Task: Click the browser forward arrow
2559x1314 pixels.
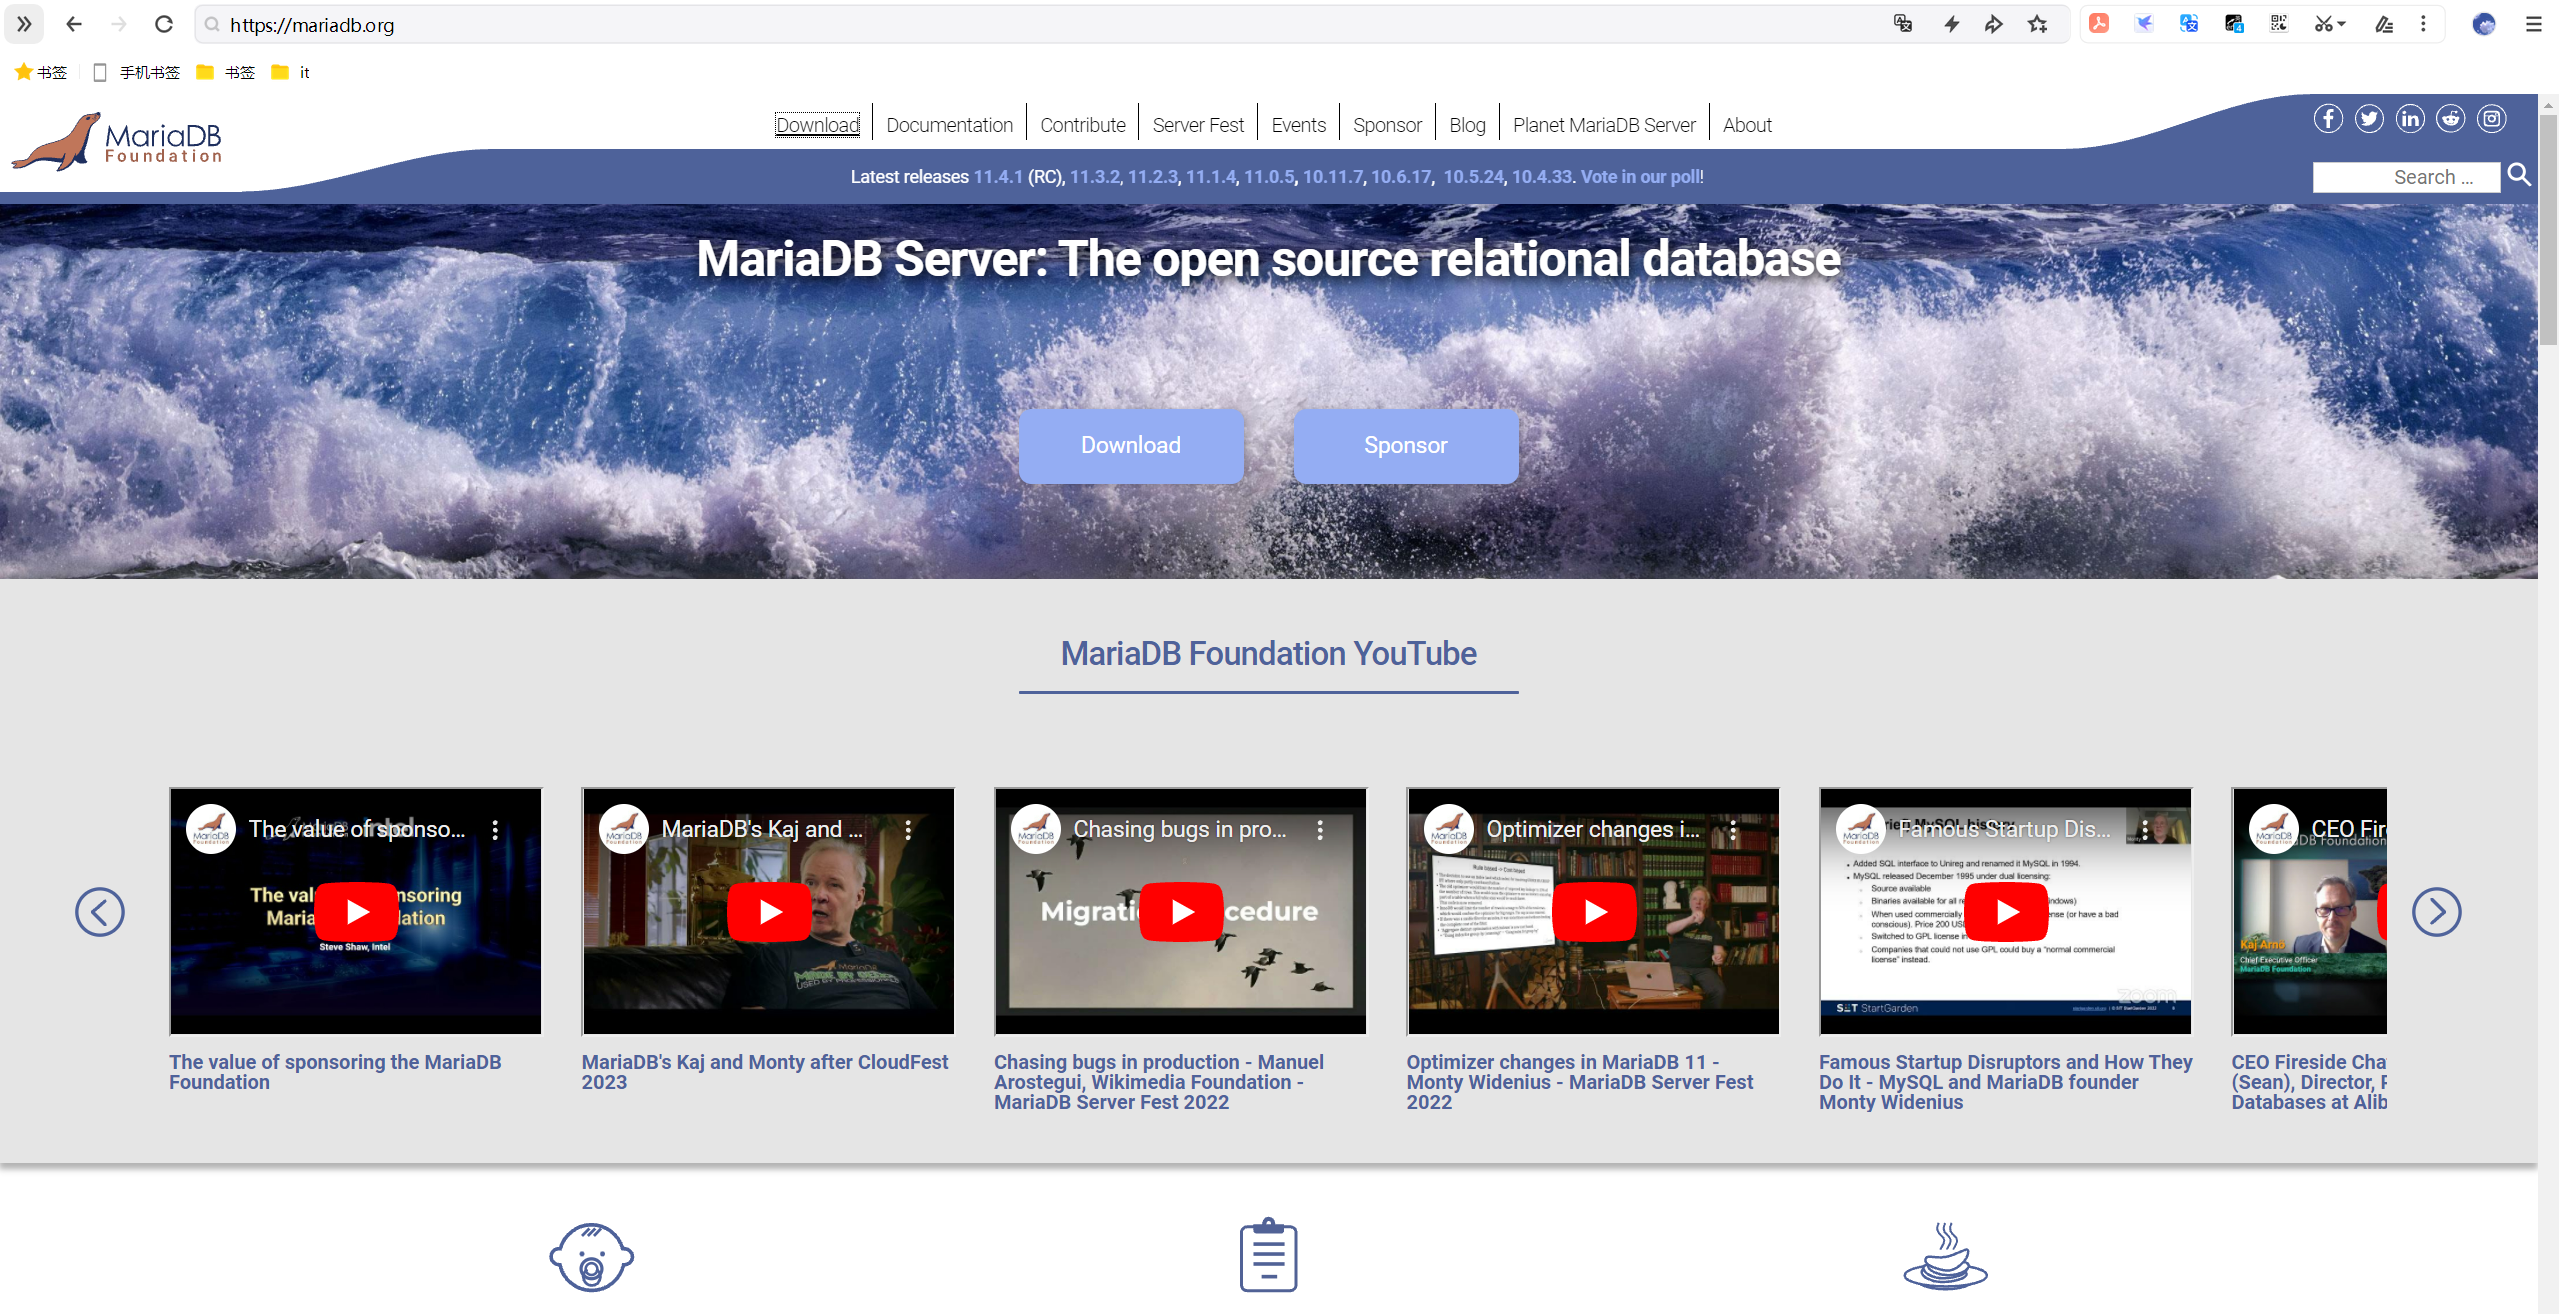Action: click(118, 24)
